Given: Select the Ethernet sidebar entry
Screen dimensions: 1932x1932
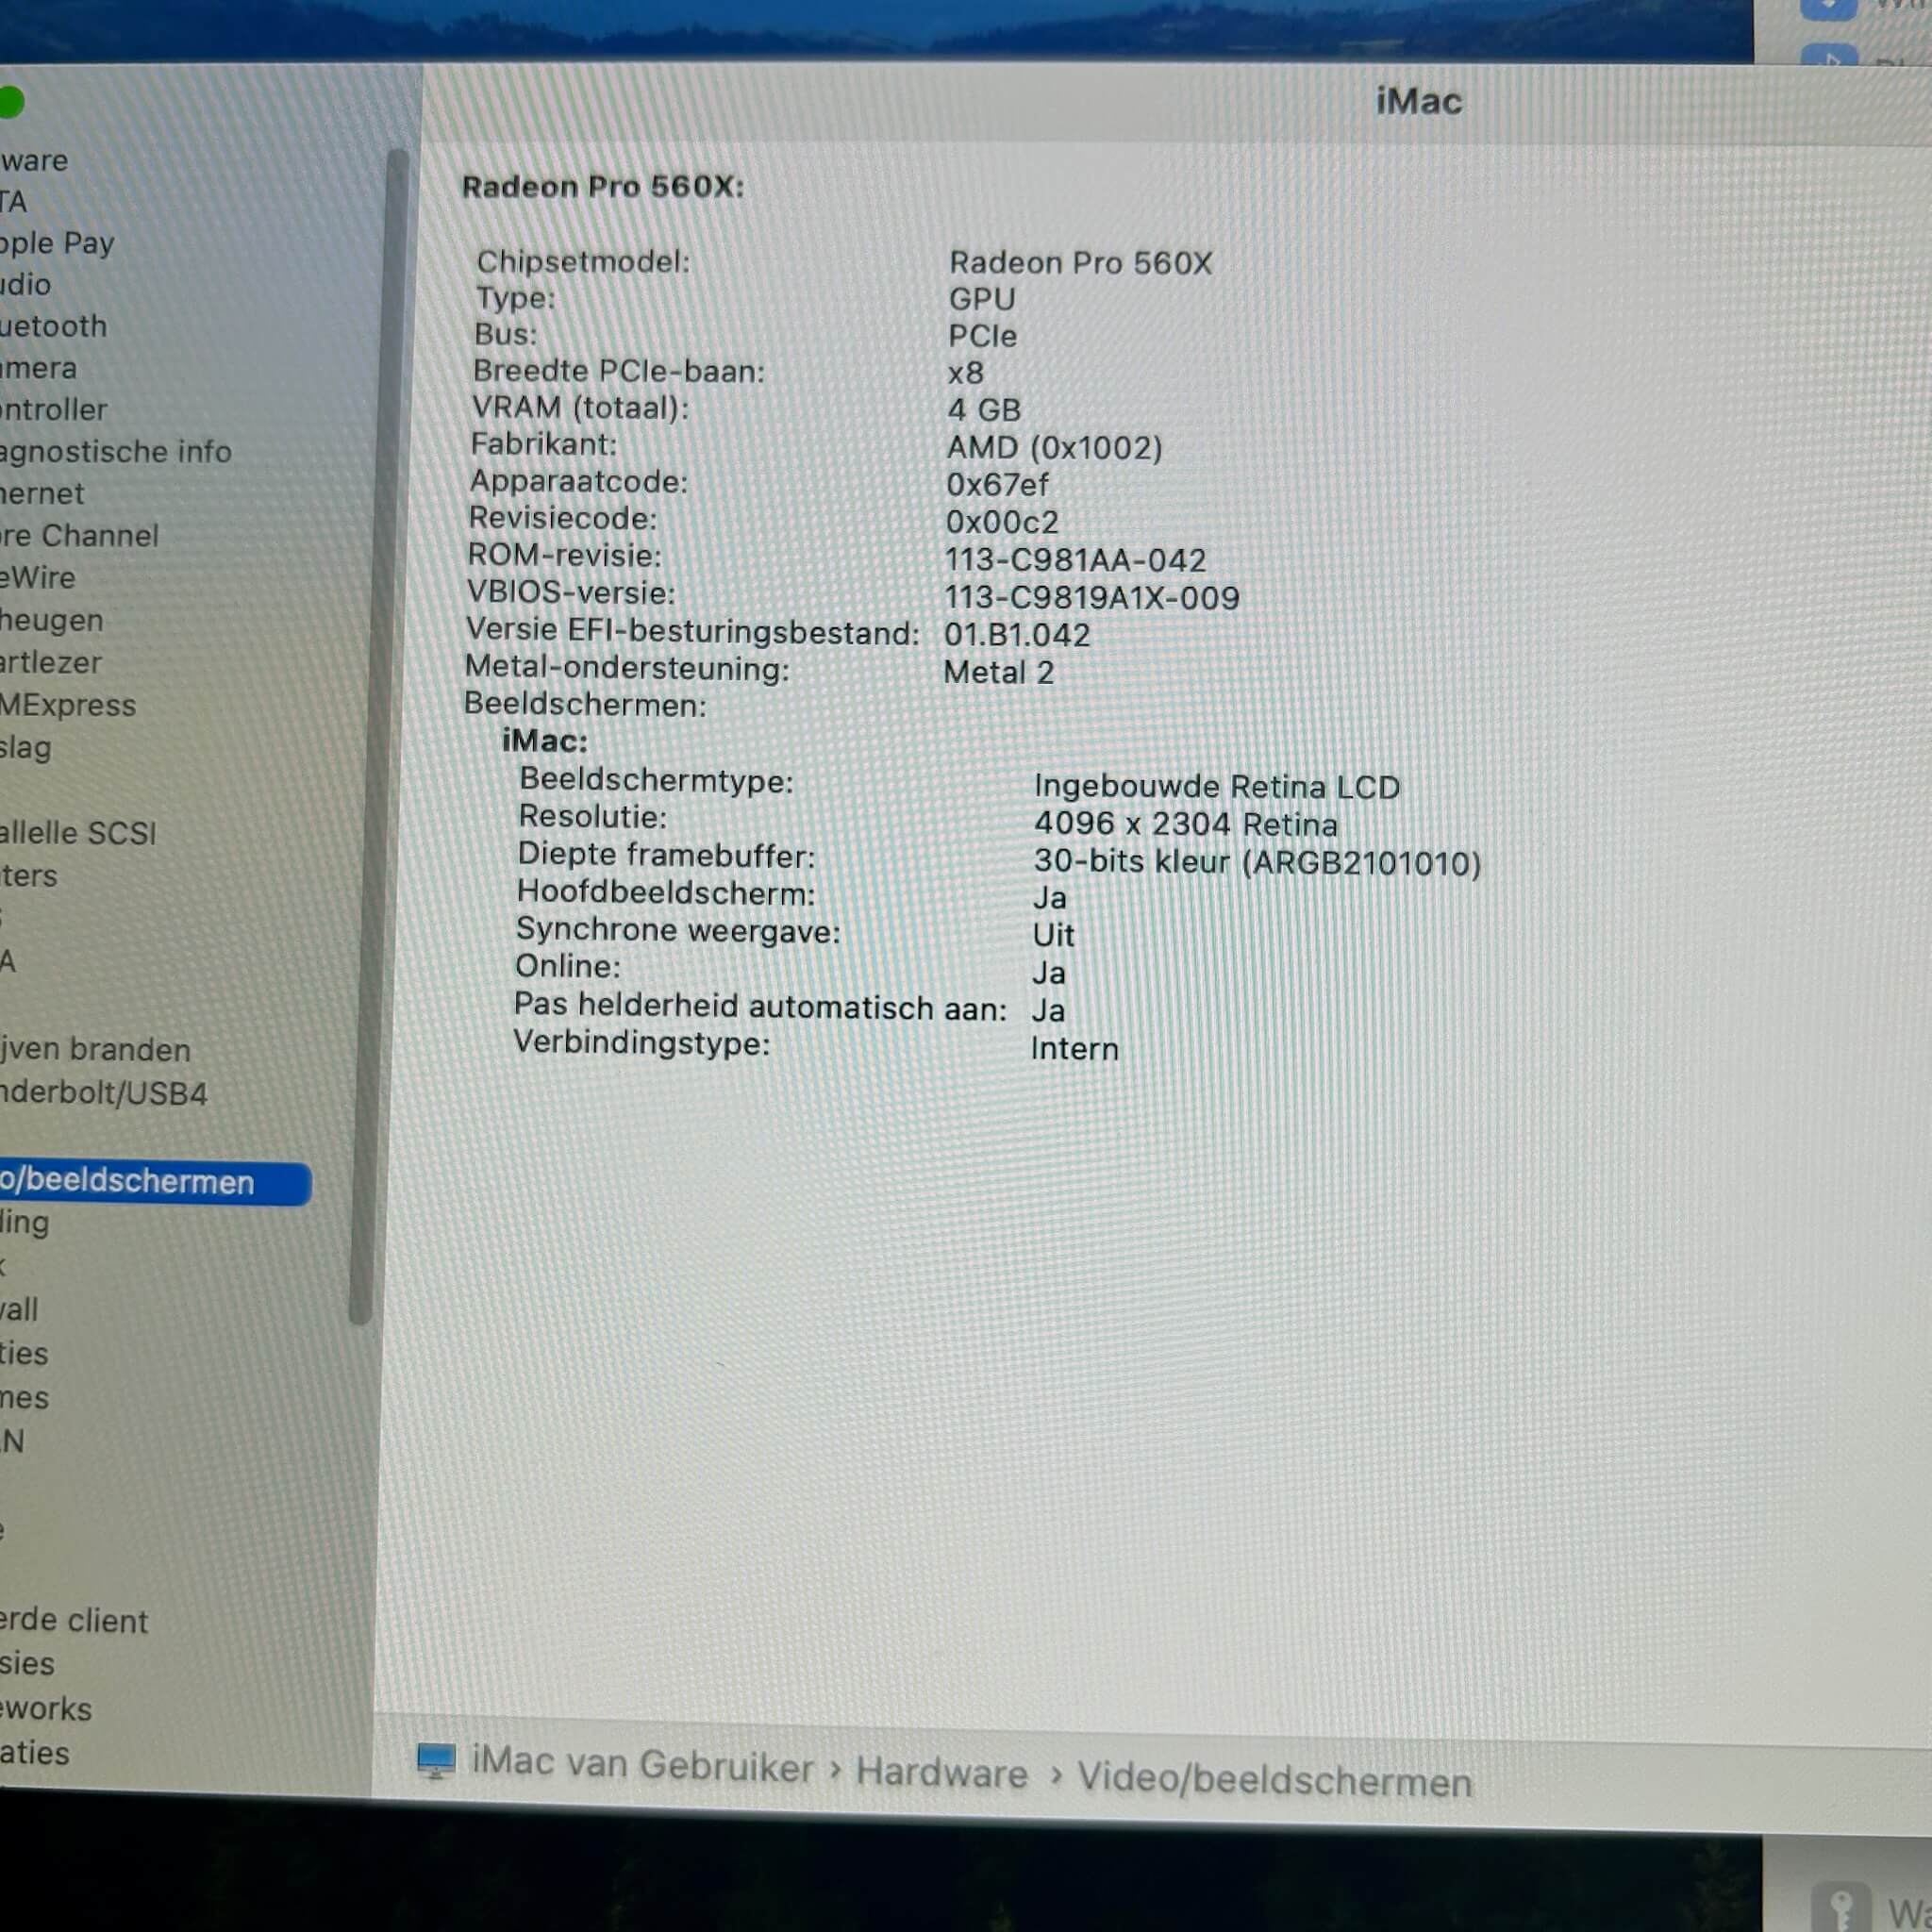Looking at the screenshot, I should (x=42, y=494).
